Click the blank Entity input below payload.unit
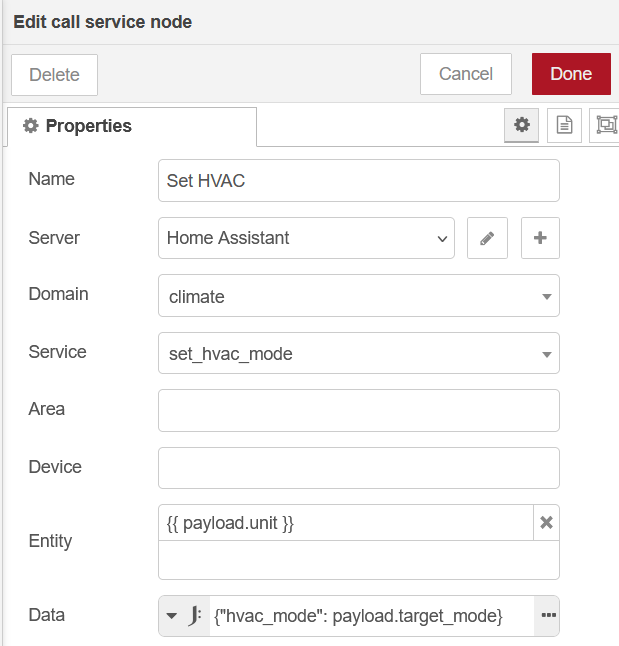619x646 pixels. [x=358, y=560]
